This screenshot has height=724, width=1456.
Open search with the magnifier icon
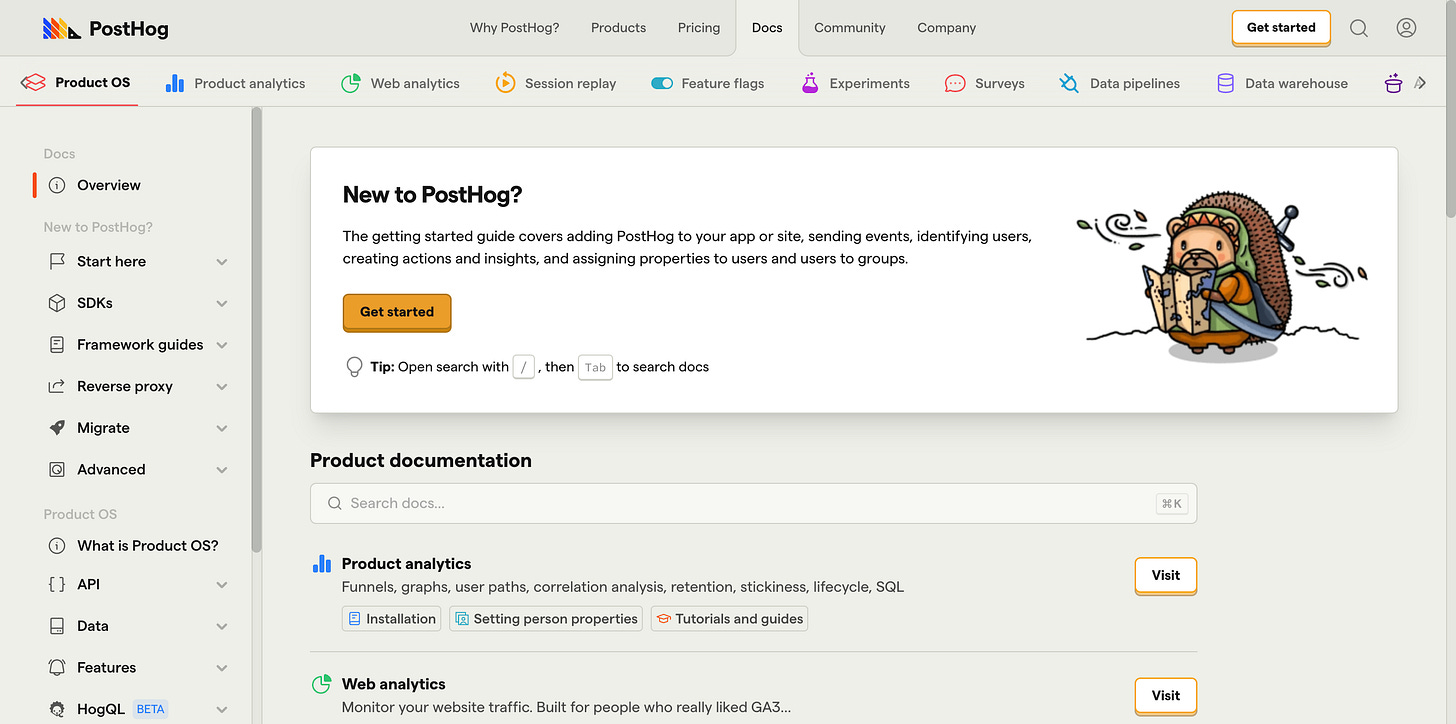point(1359,28)
